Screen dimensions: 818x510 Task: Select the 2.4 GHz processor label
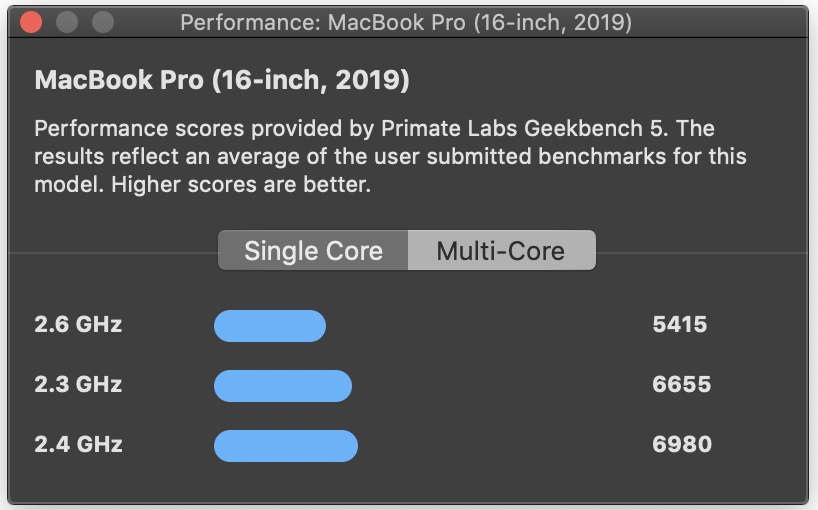point(78,445)
